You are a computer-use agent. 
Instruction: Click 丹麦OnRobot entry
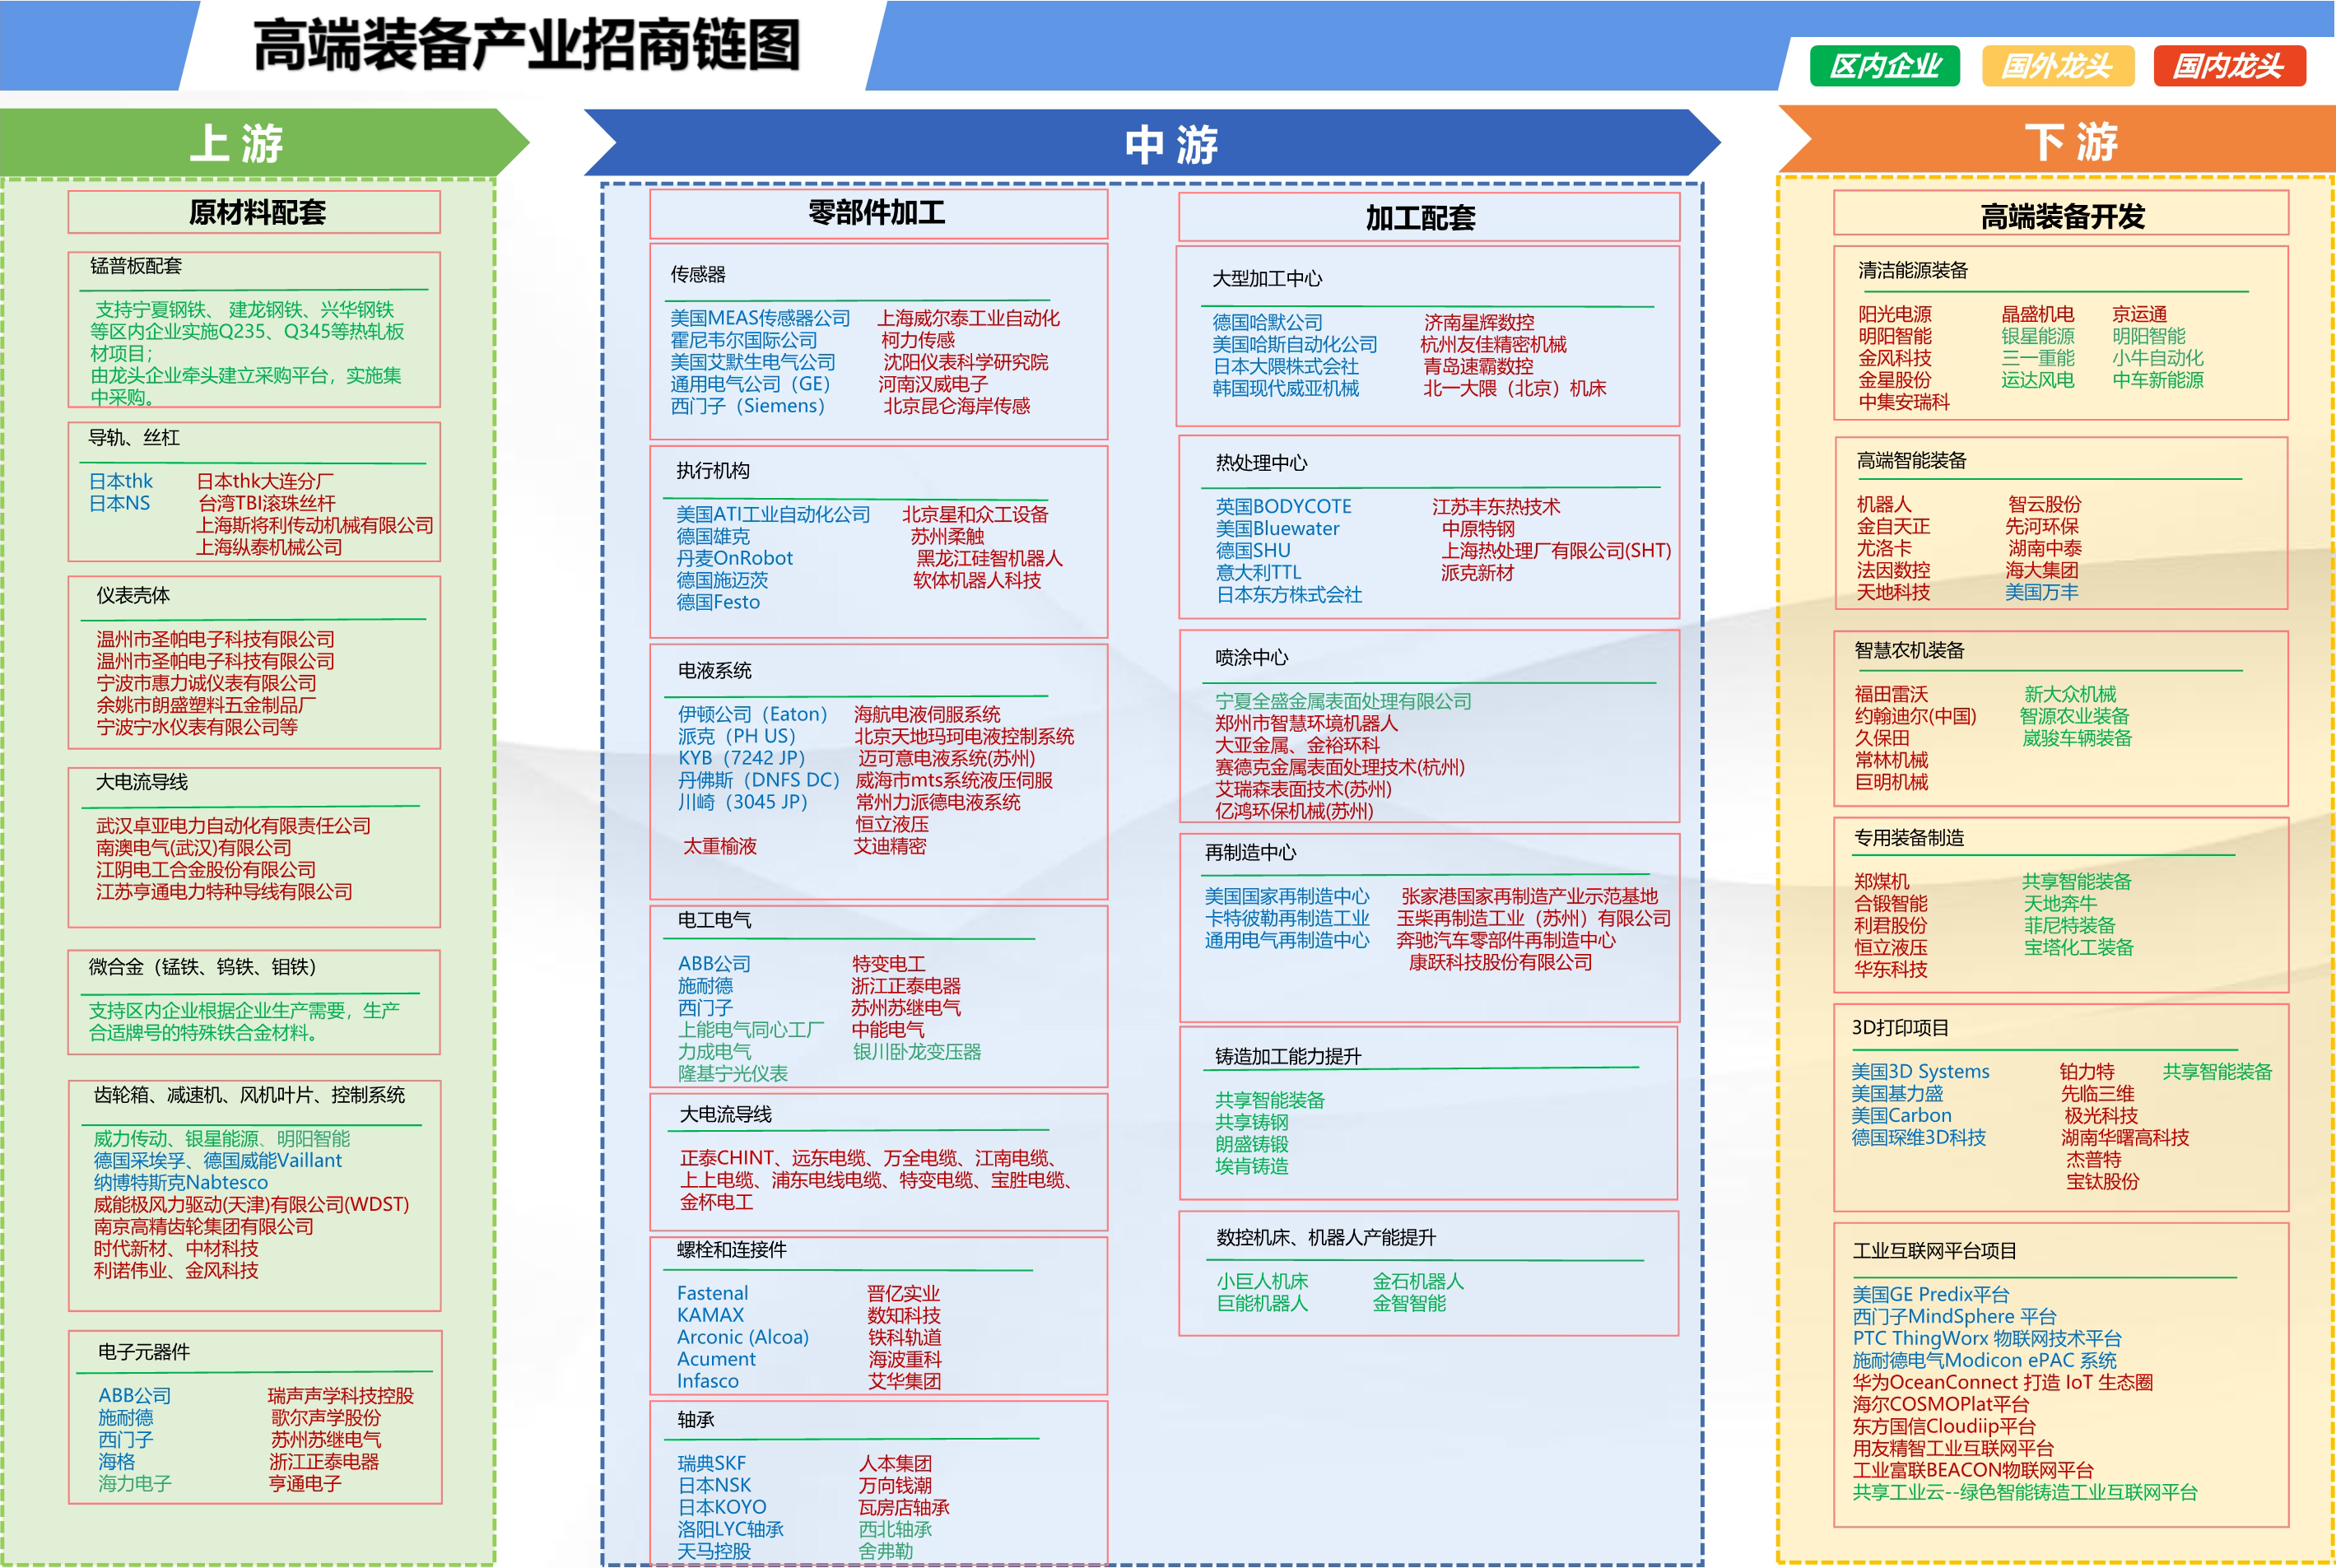(734, 558)
